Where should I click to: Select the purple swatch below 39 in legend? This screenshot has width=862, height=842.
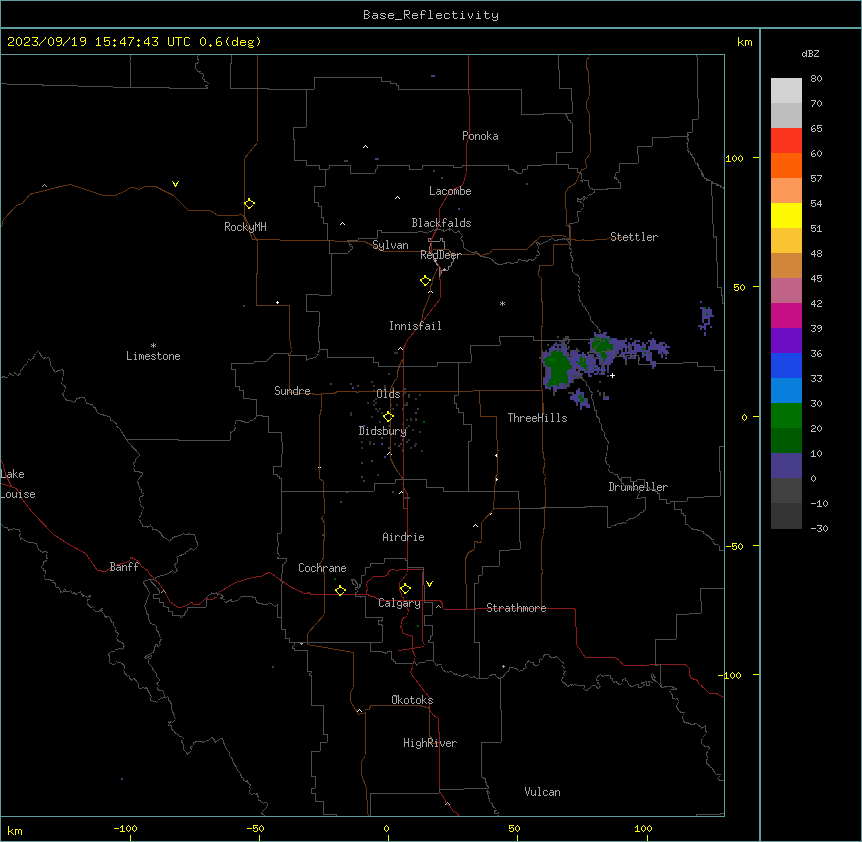786,341
